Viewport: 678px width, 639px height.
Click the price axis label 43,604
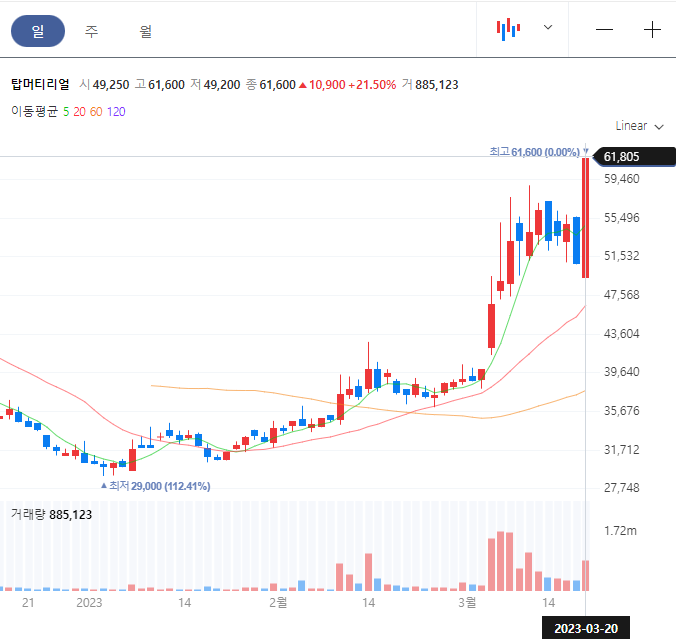[621, 334]
